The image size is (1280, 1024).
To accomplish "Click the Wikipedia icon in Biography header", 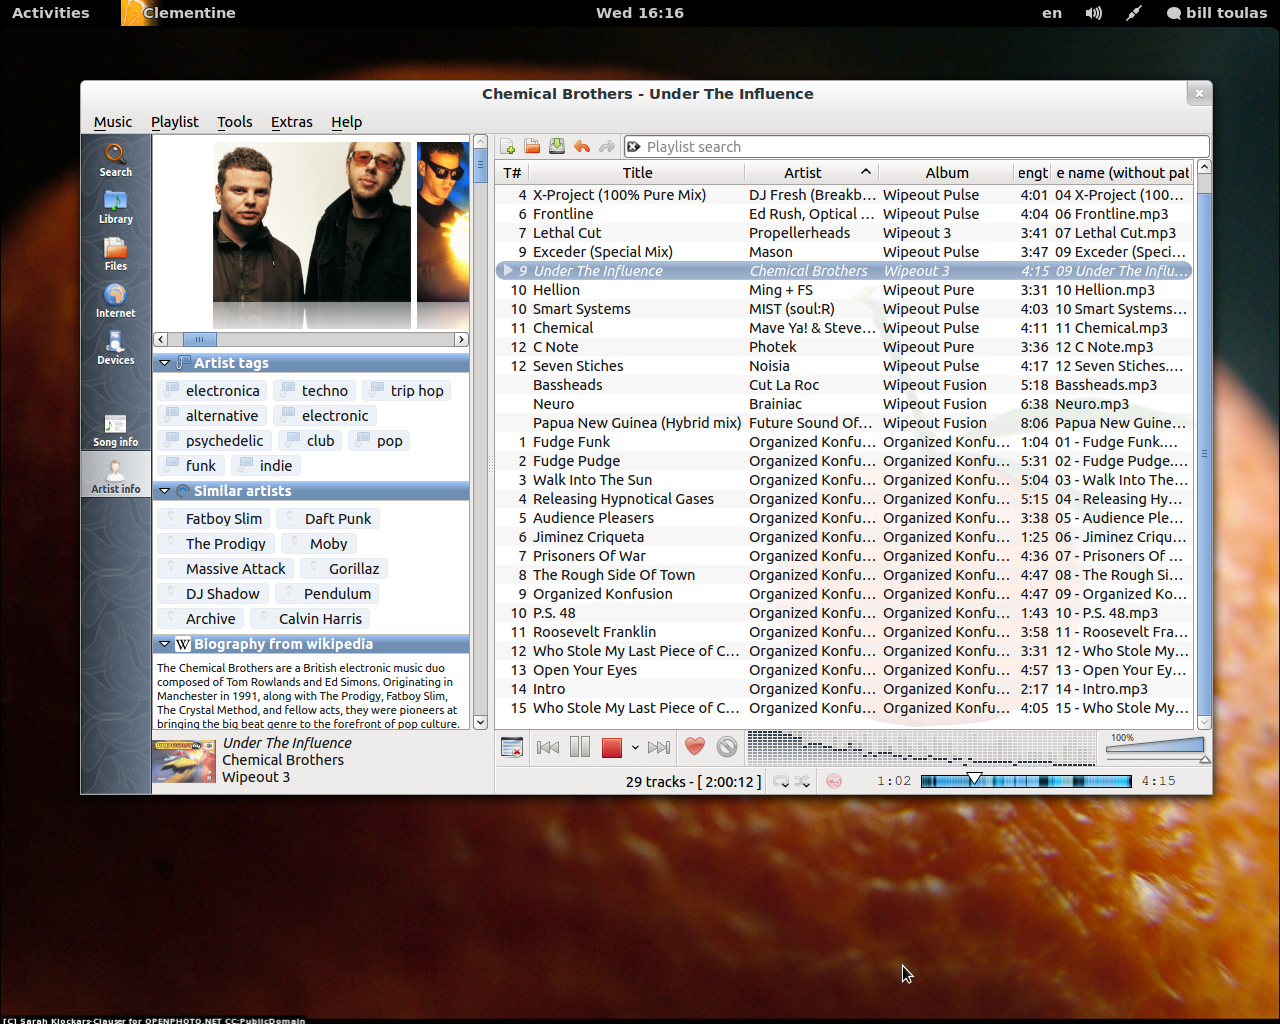I will click(183, 645).
